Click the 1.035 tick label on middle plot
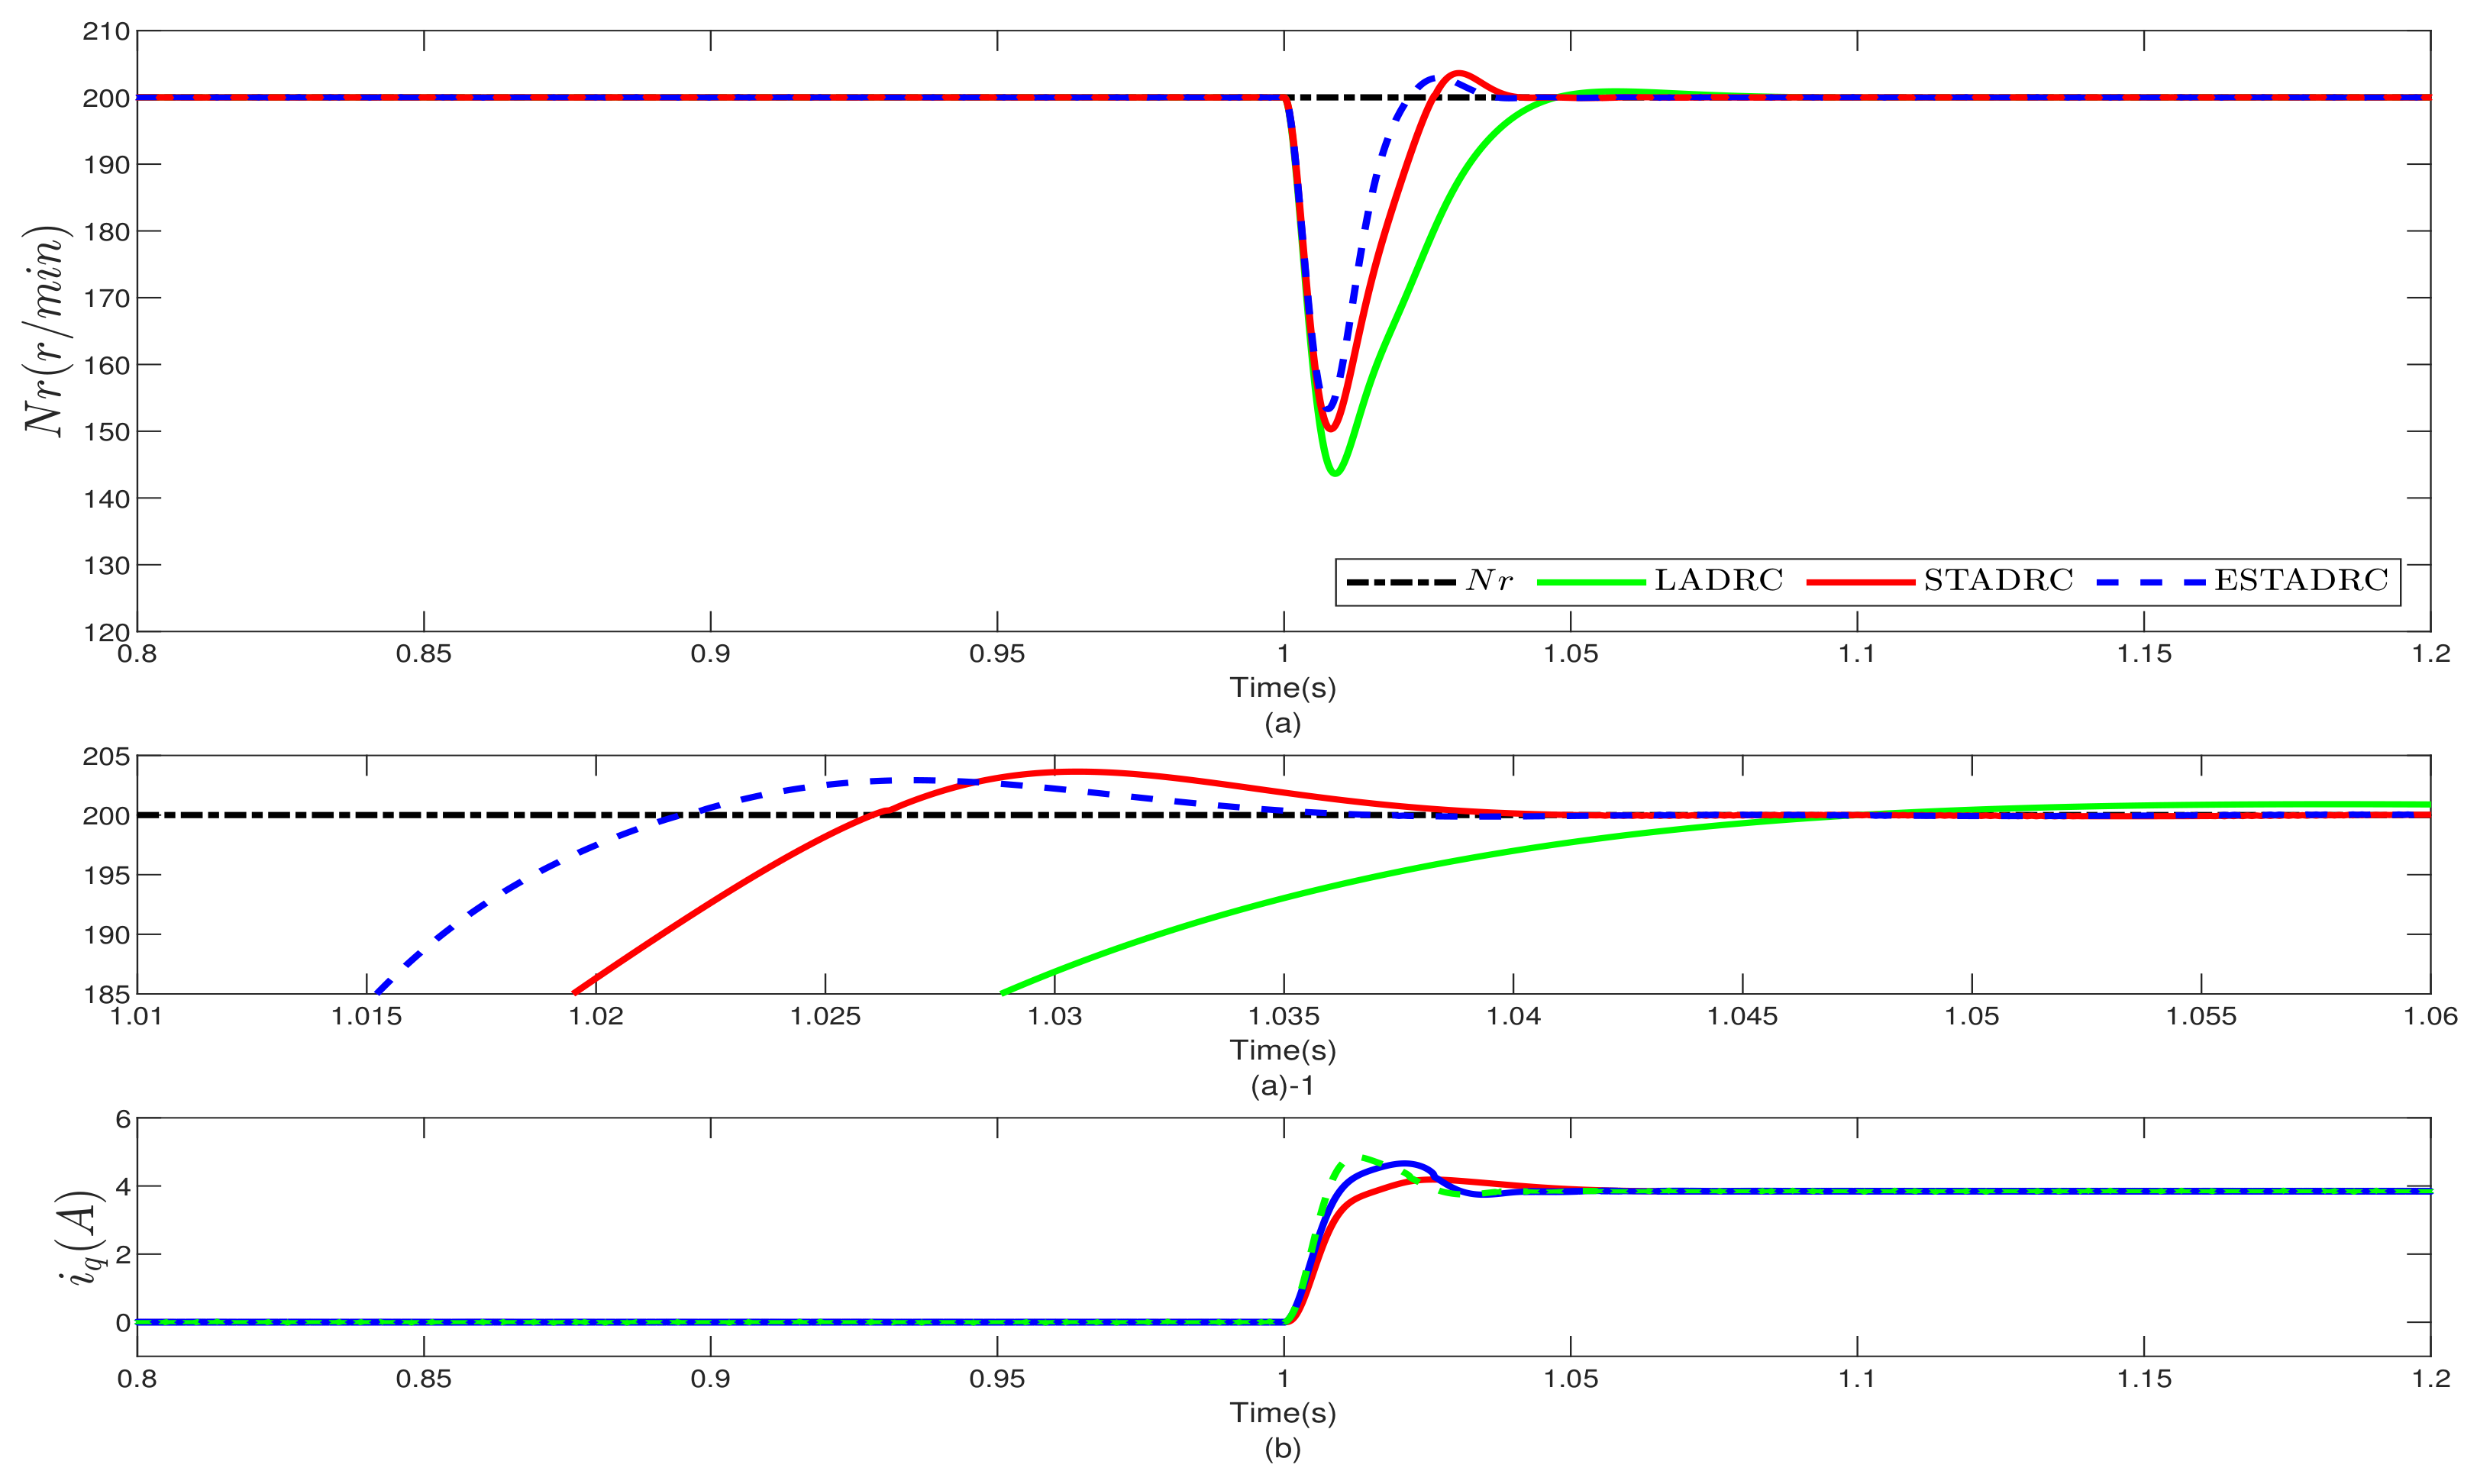Screen dimensions: 2477x1484 pos(1284,1017)
